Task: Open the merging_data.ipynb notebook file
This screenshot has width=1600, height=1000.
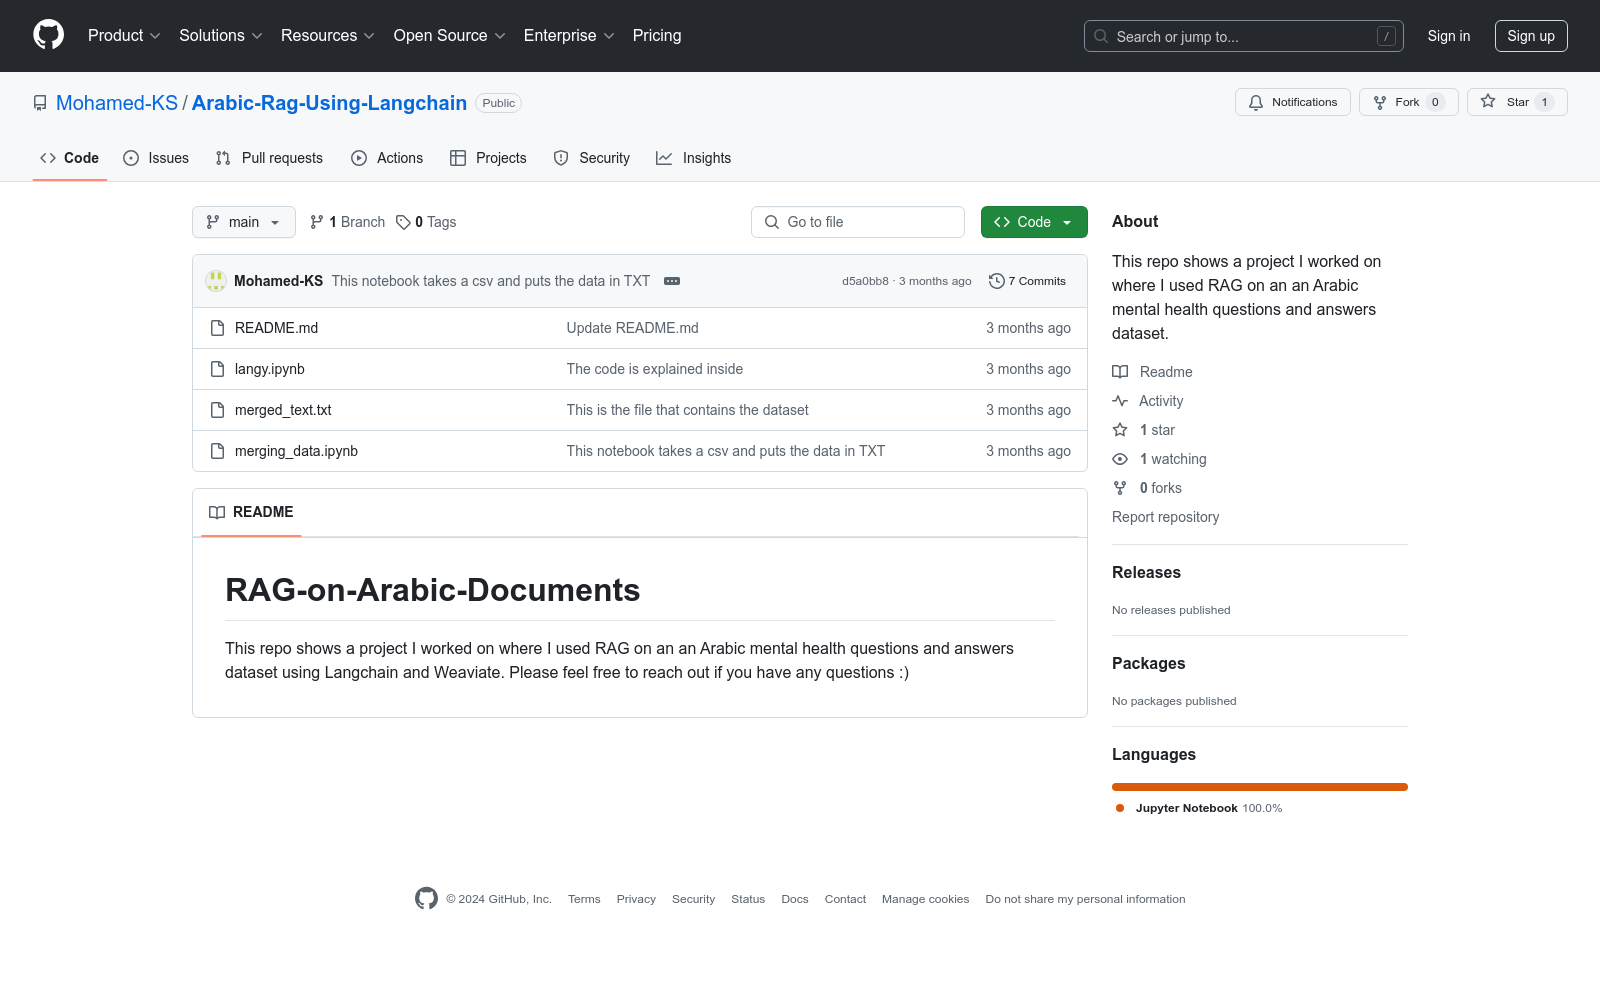Action: pyautogui.click(x=296, y=451)
